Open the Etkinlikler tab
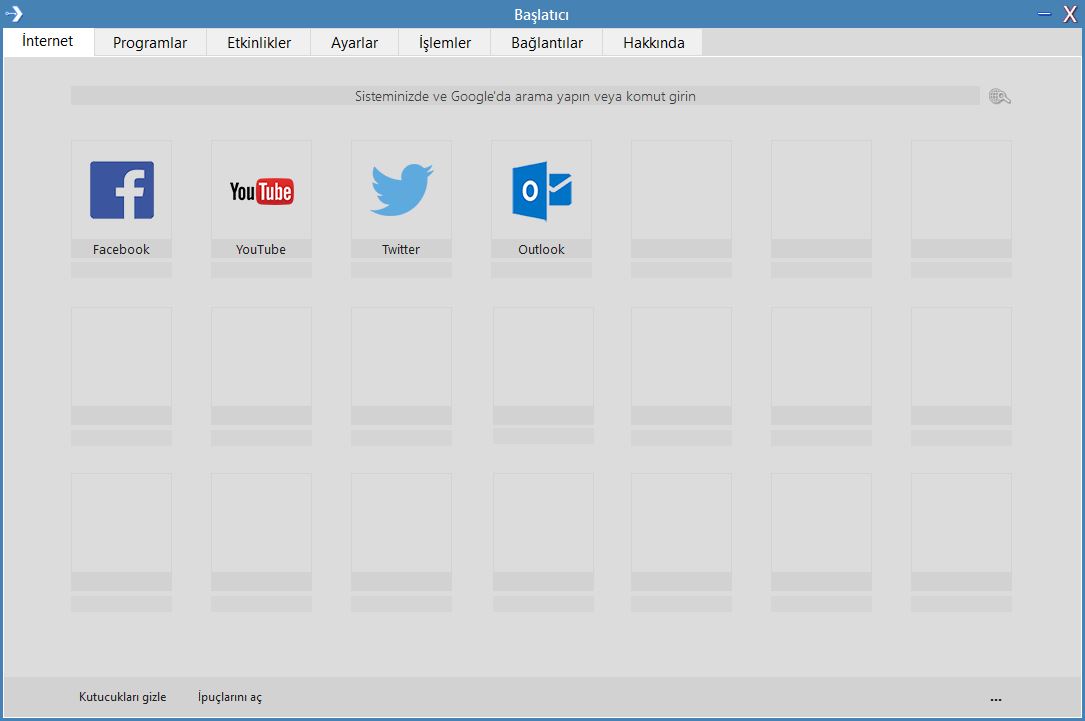 [259, 43]
